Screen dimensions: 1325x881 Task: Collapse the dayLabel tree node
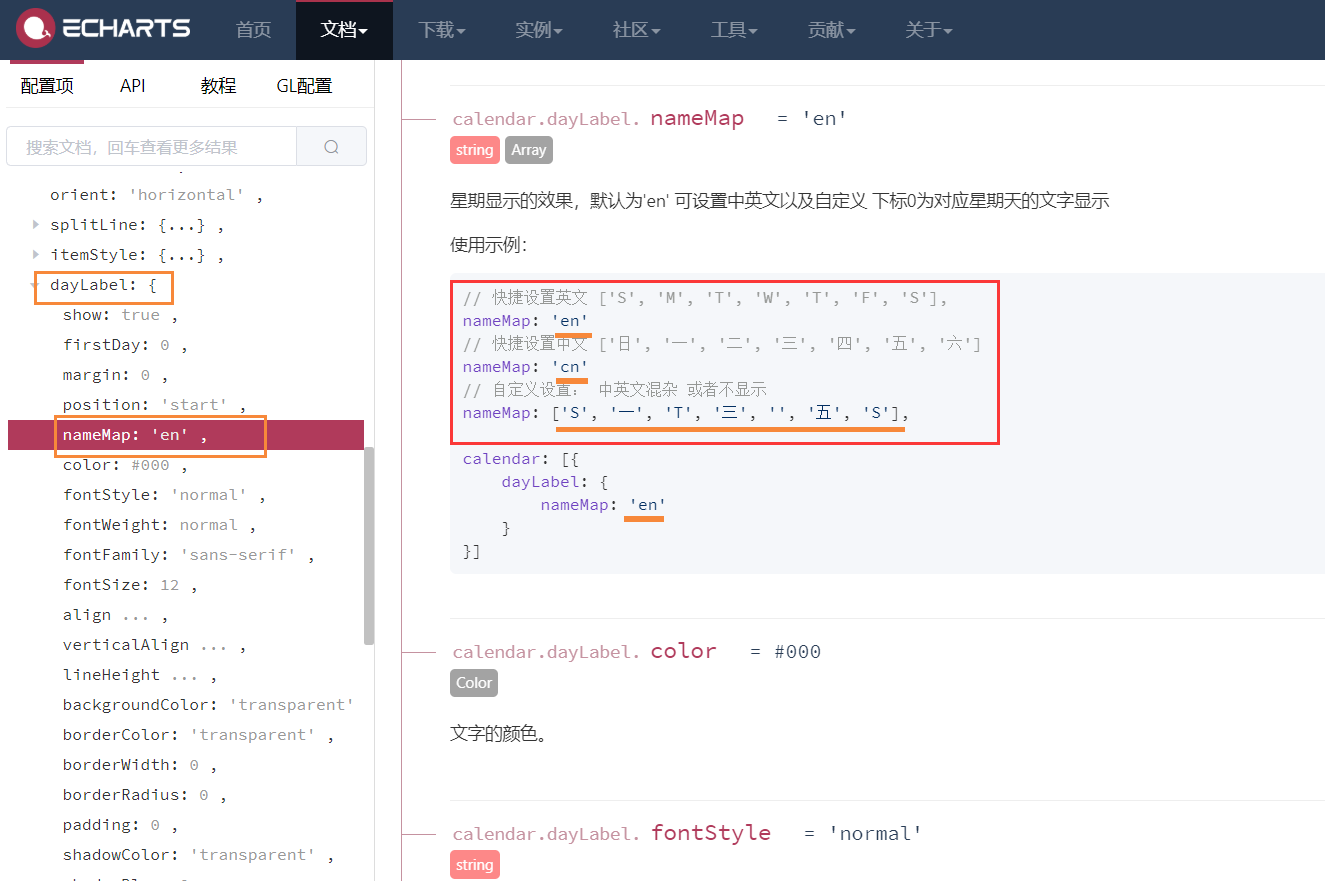pyautogui.click(x=33, y=284)
